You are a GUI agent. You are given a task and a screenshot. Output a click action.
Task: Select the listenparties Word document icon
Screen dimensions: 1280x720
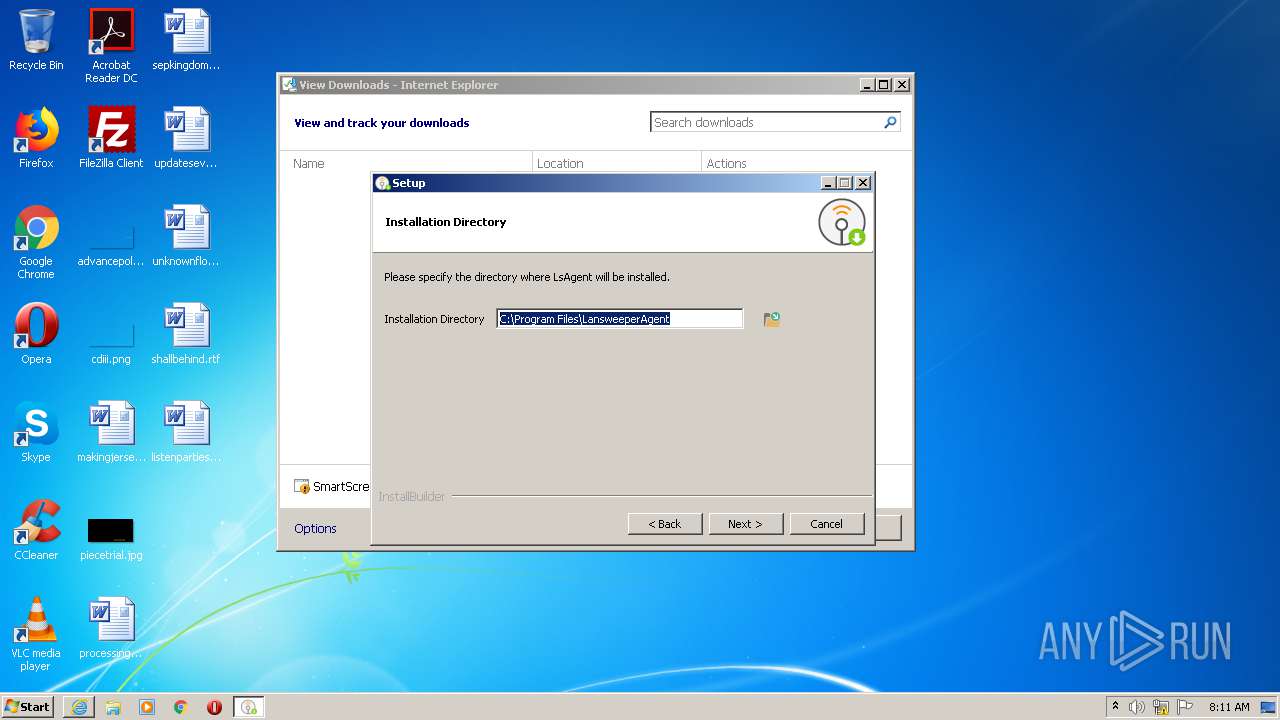[x=186, y=432]
